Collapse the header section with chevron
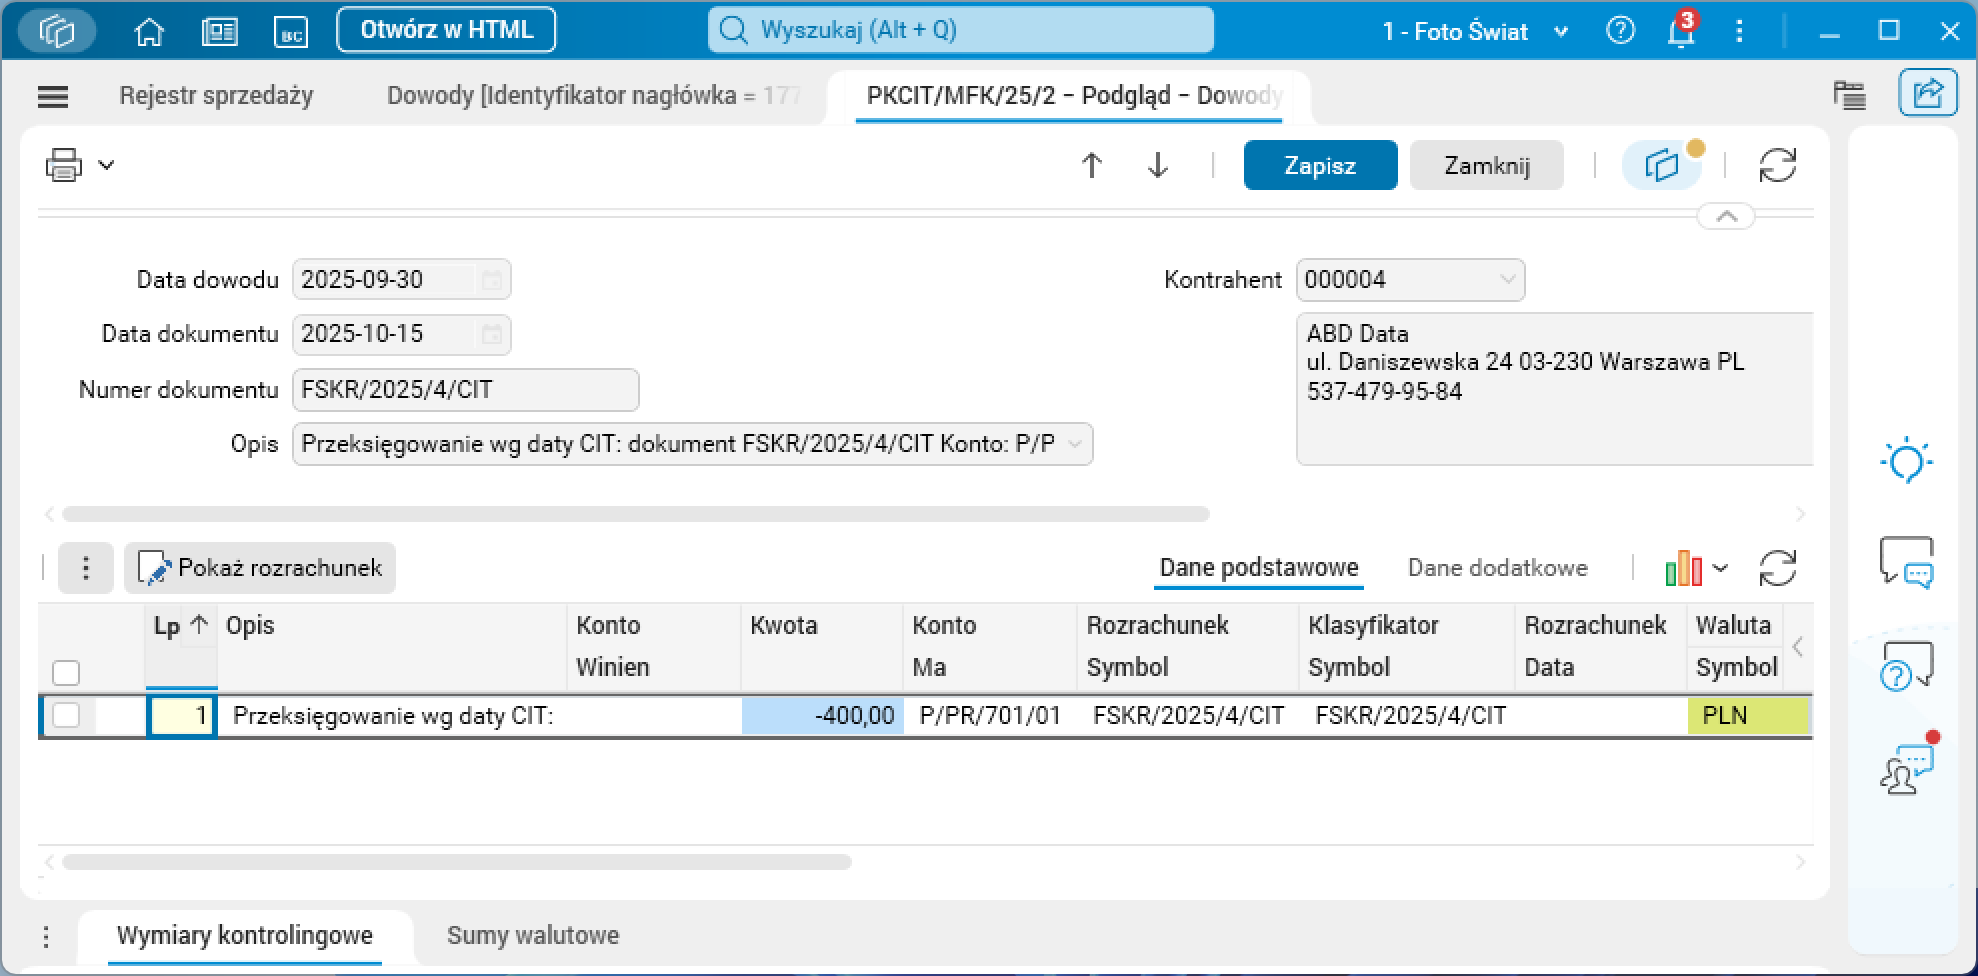Viewport: 1978px width, 976px height. coord(1726,216)
